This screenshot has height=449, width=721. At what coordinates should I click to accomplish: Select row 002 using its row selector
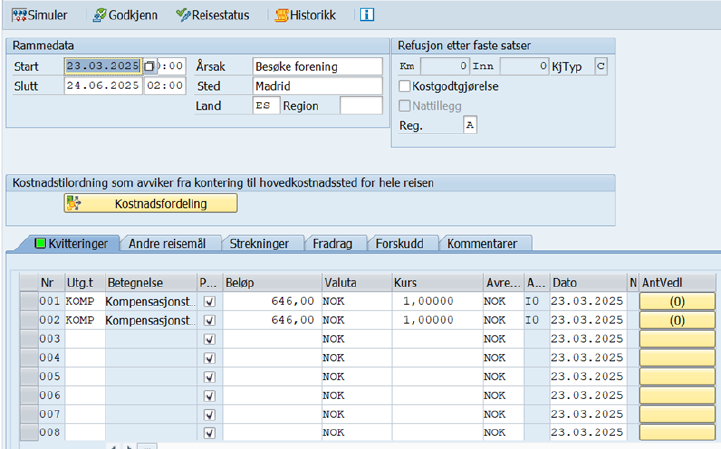point(29,321)
